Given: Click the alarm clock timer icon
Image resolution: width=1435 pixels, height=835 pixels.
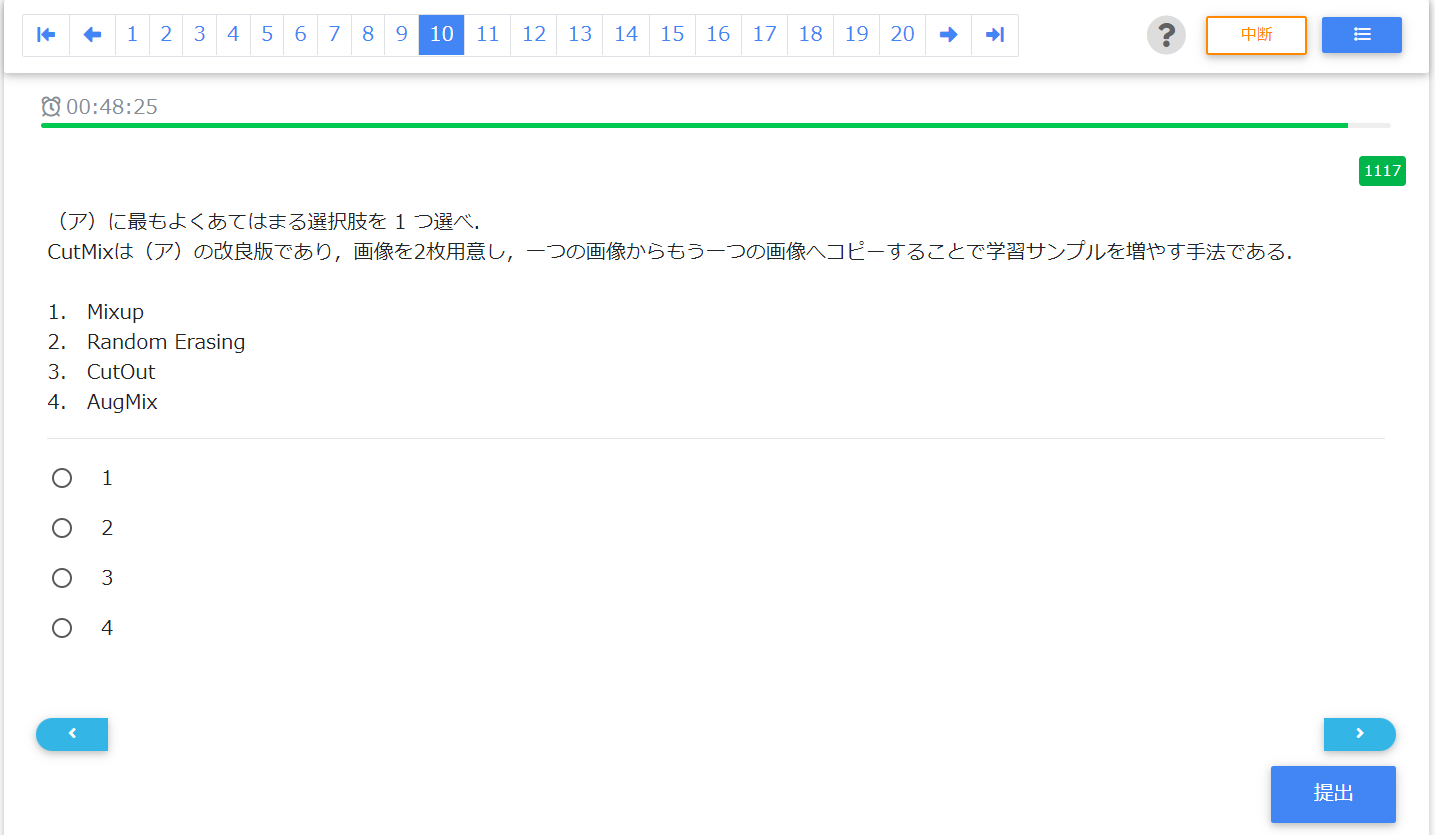Looking at the screenshot, I should (x=51, y=106).
